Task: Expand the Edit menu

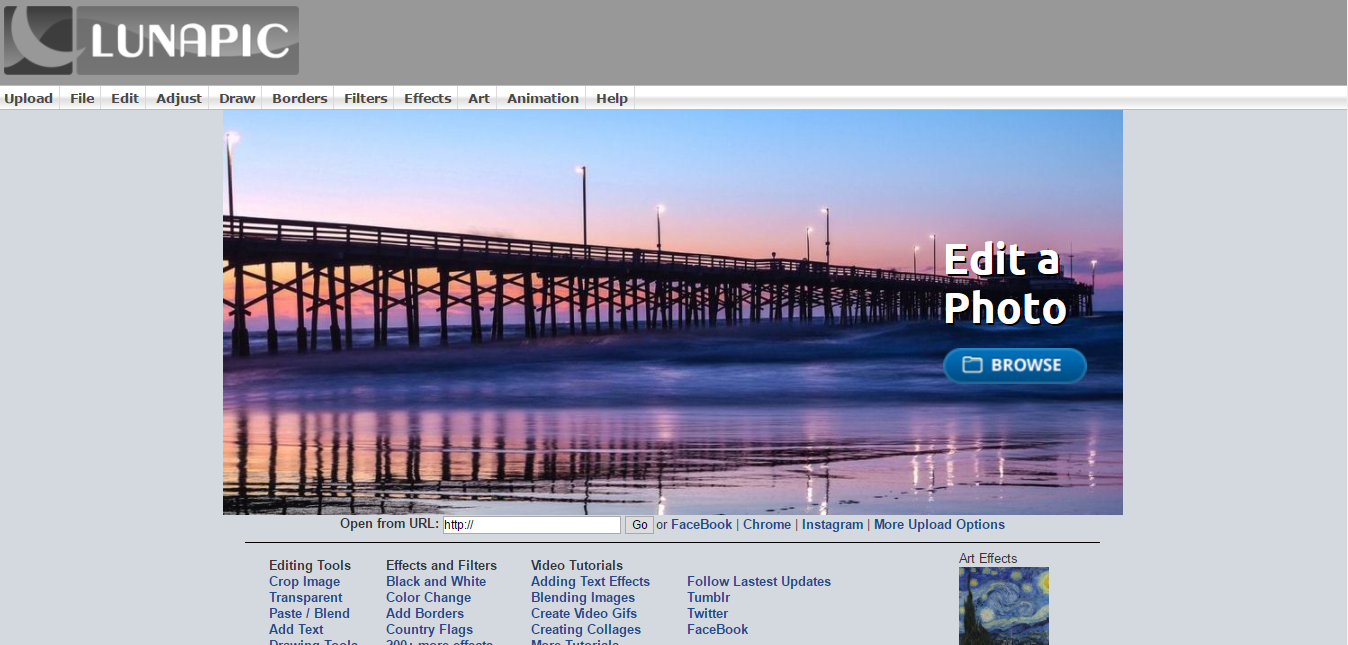Action: click(125, 98)
